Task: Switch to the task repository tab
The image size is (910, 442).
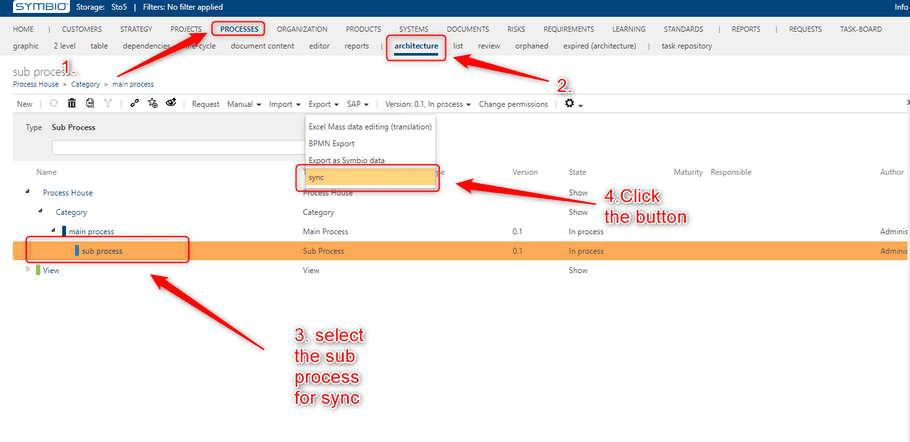Action: (687, 46)
